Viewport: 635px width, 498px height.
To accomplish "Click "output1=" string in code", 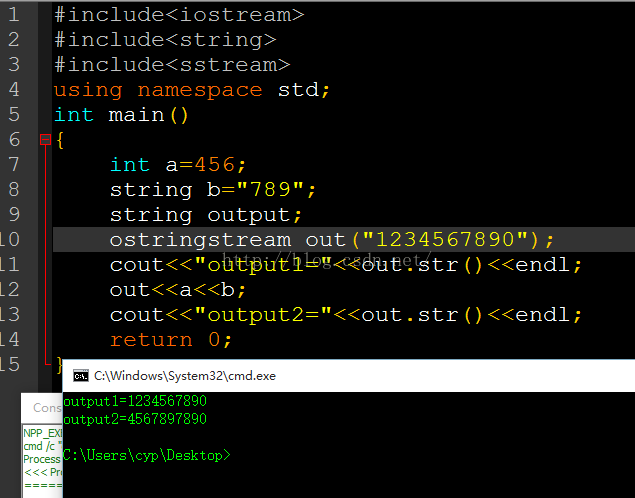I will pos(263,265).
